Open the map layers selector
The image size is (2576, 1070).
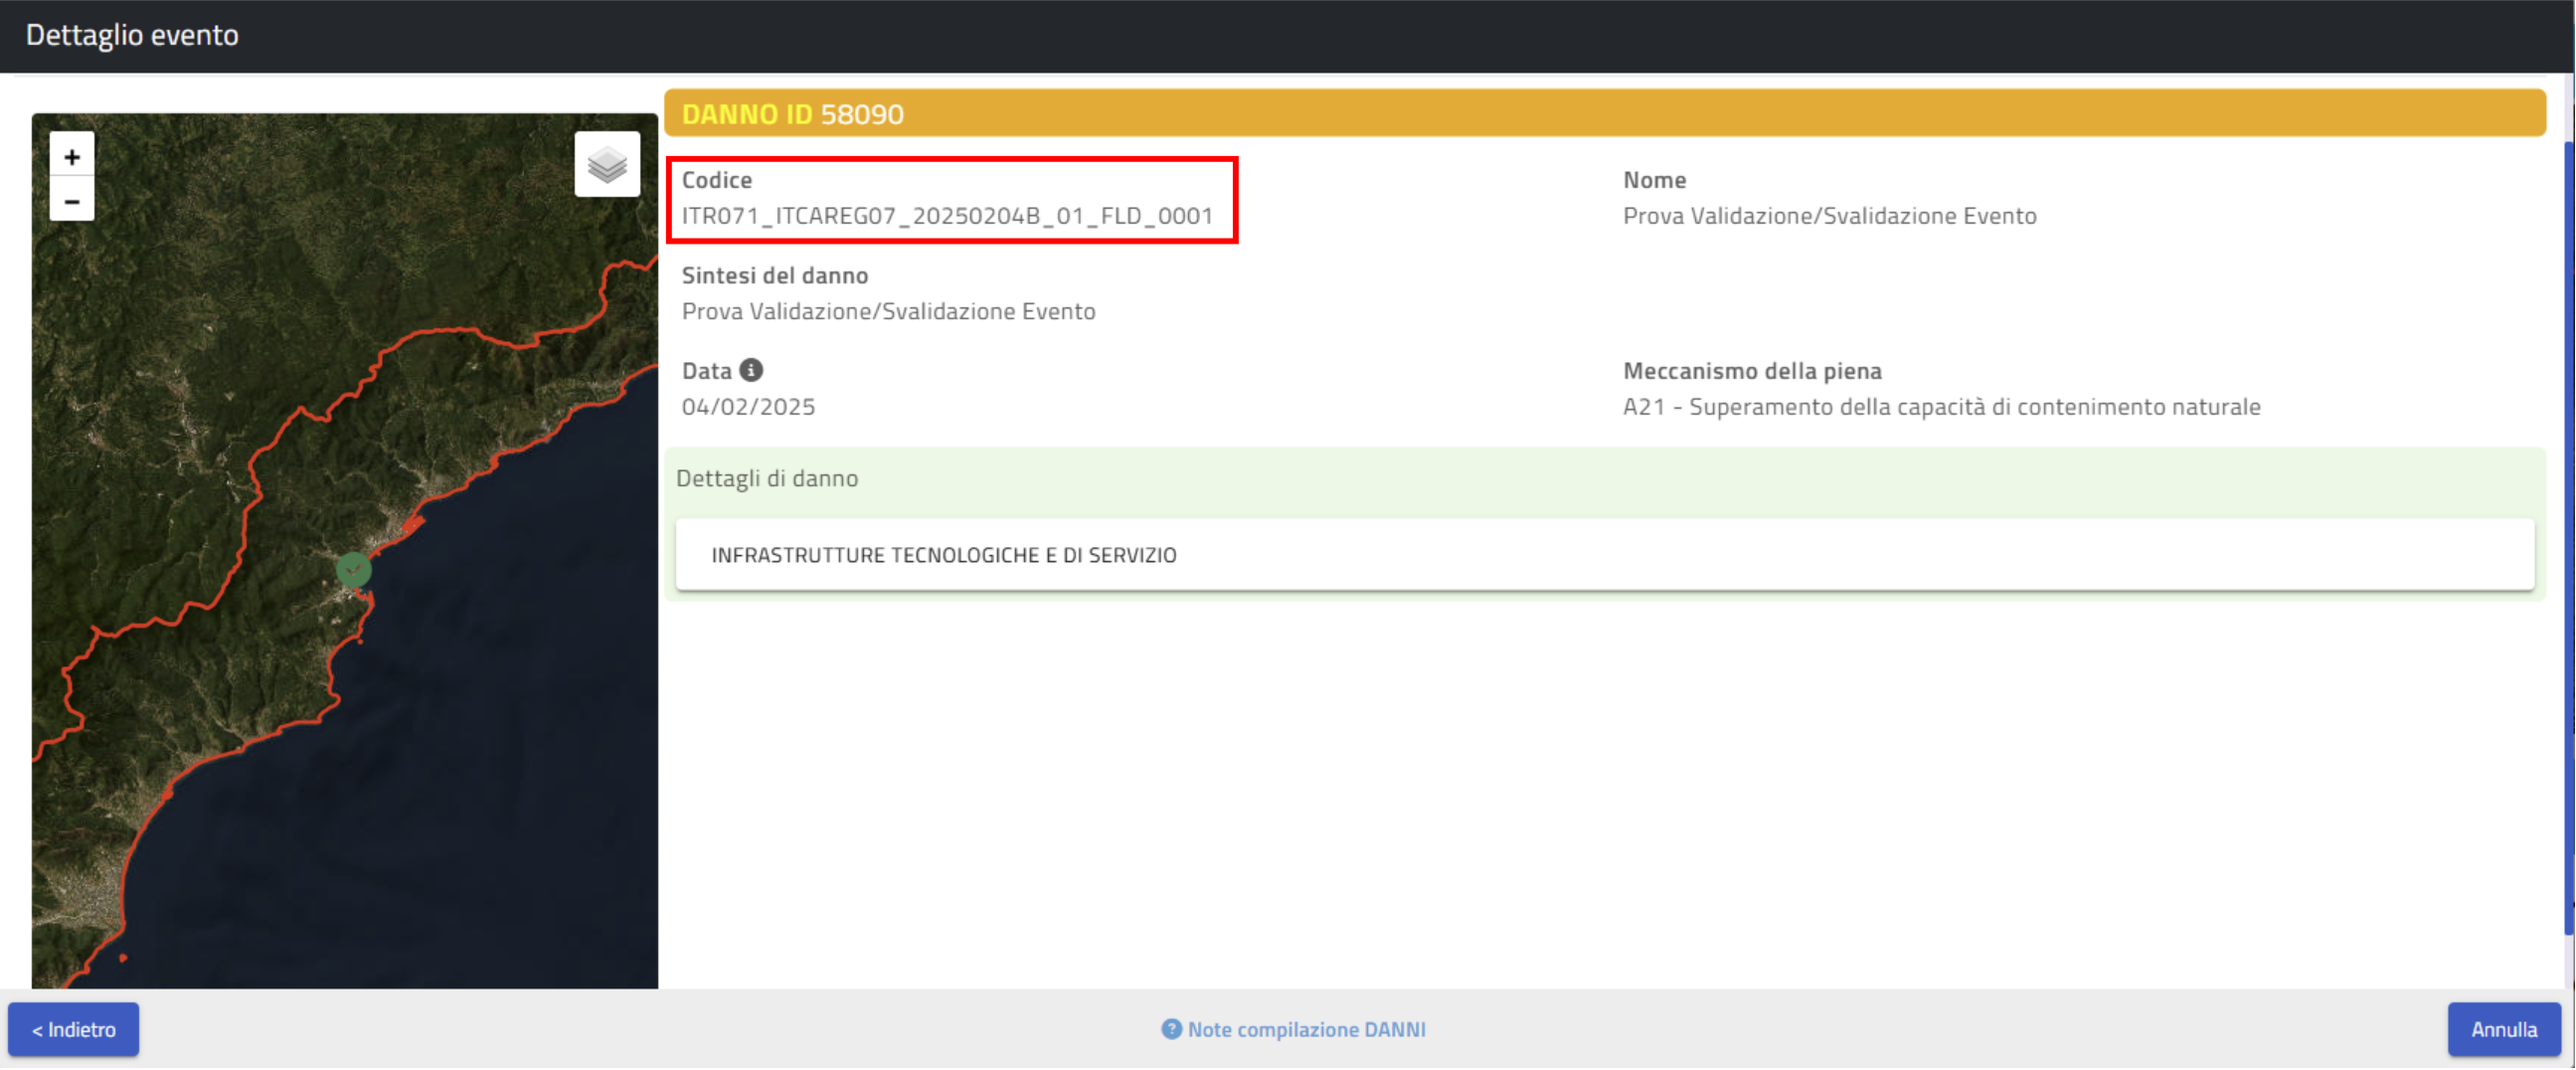(x=607, y=165)
